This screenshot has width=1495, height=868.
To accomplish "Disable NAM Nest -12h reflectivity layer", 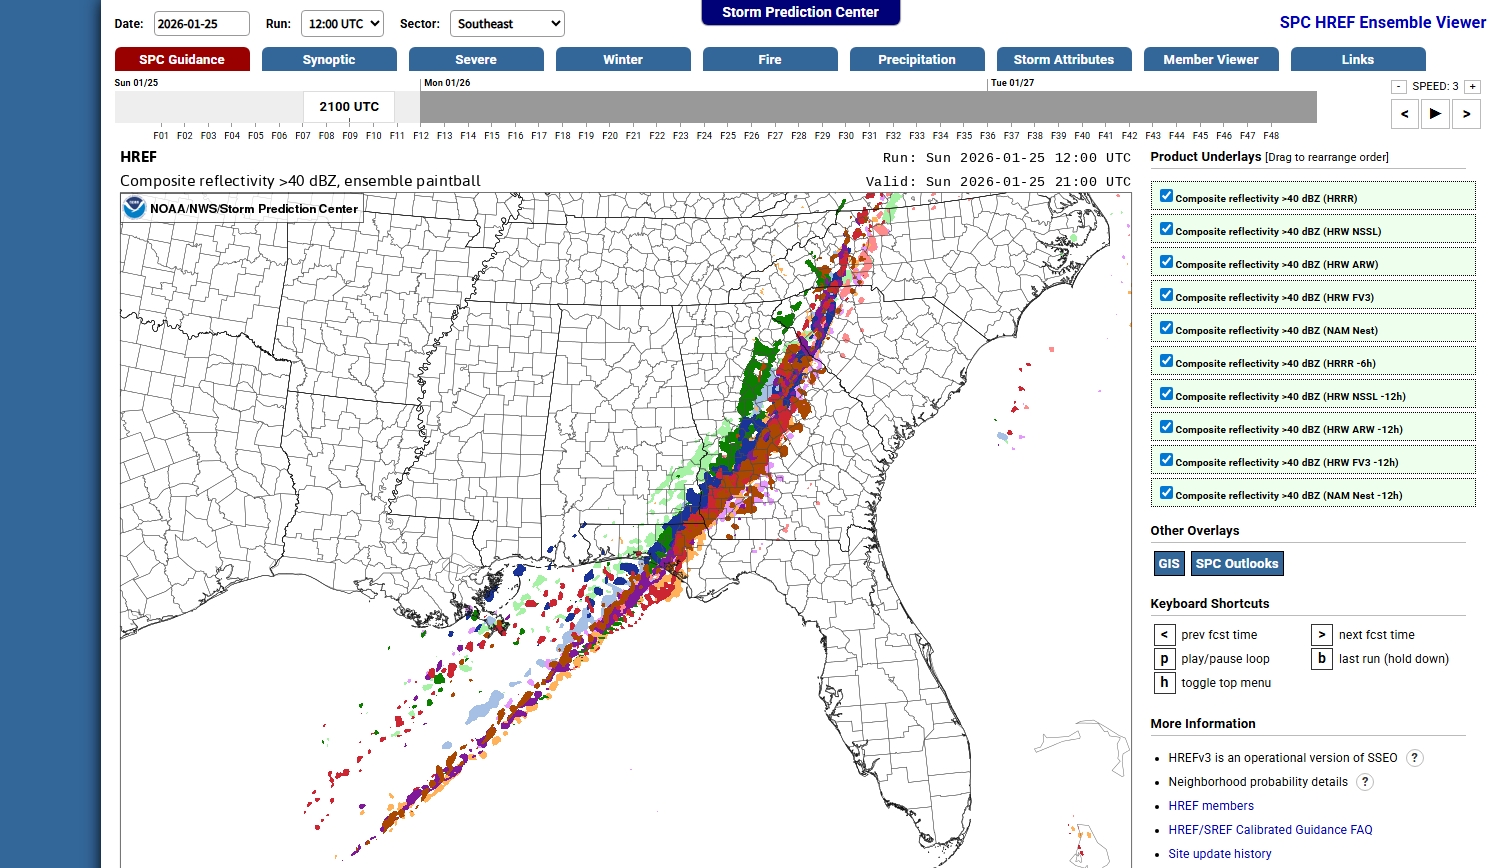I will point(1166,493).
